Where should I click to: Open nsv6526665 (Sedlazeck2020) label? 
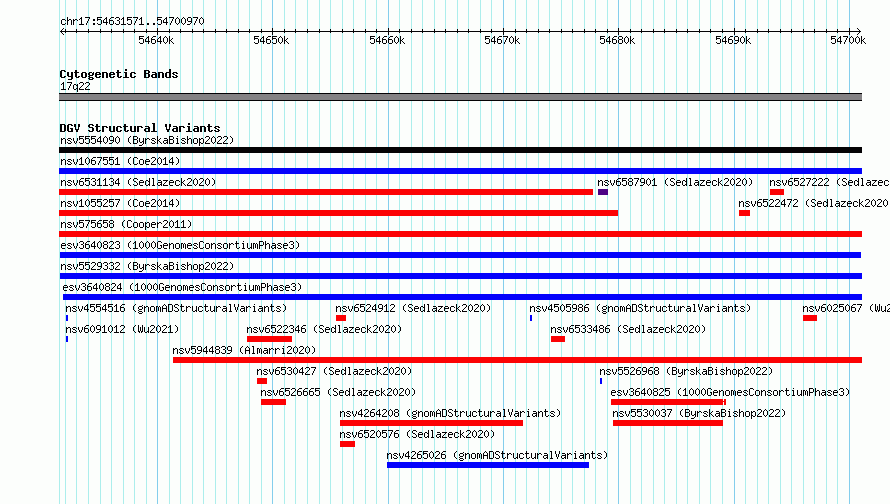coord(338,392)
